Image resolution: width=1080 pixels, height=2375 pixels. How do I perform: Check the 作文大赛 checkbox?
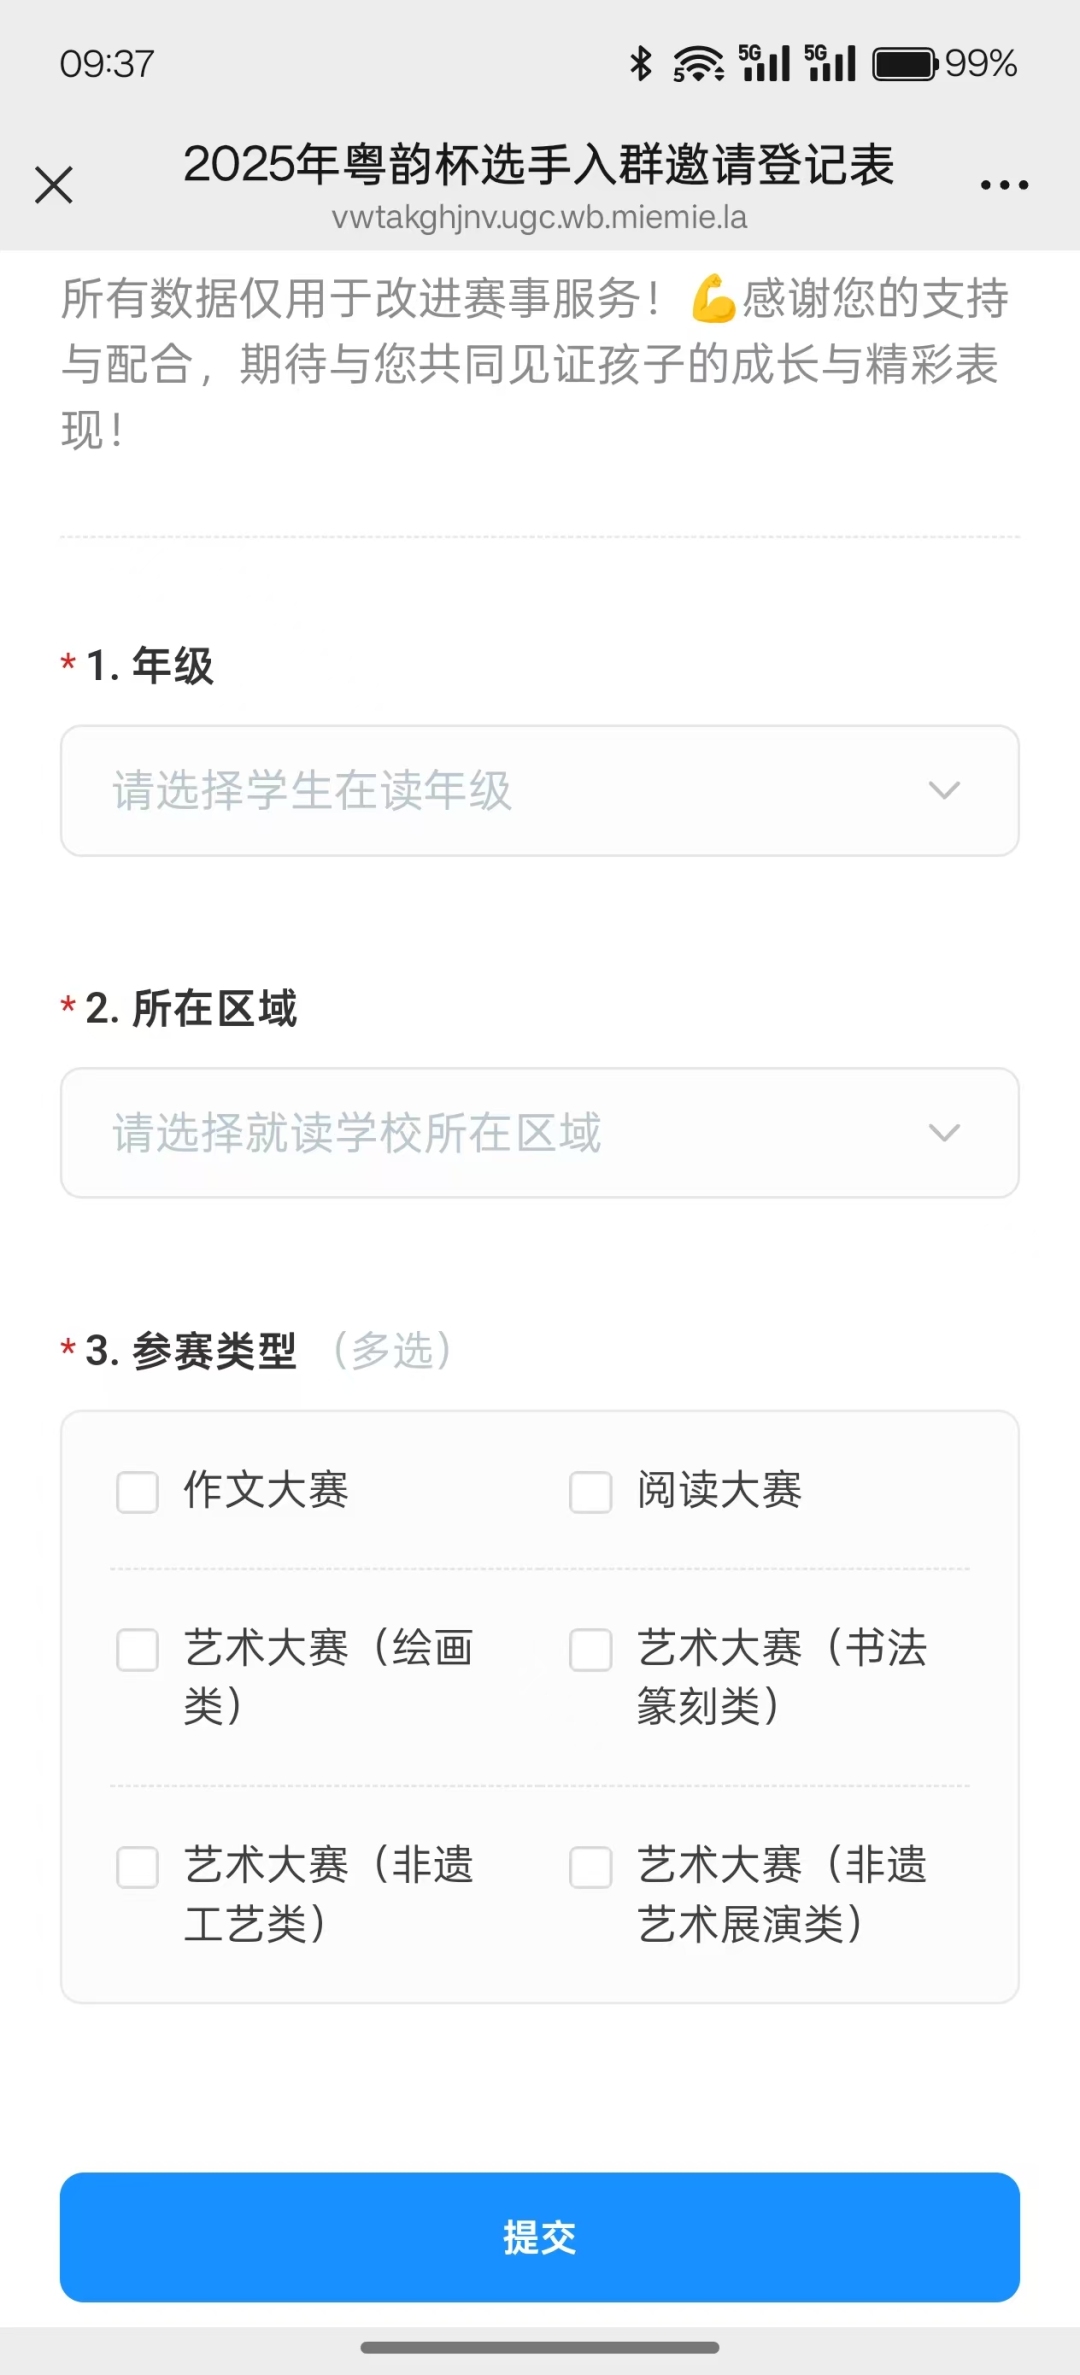[x=138, y=1492]
